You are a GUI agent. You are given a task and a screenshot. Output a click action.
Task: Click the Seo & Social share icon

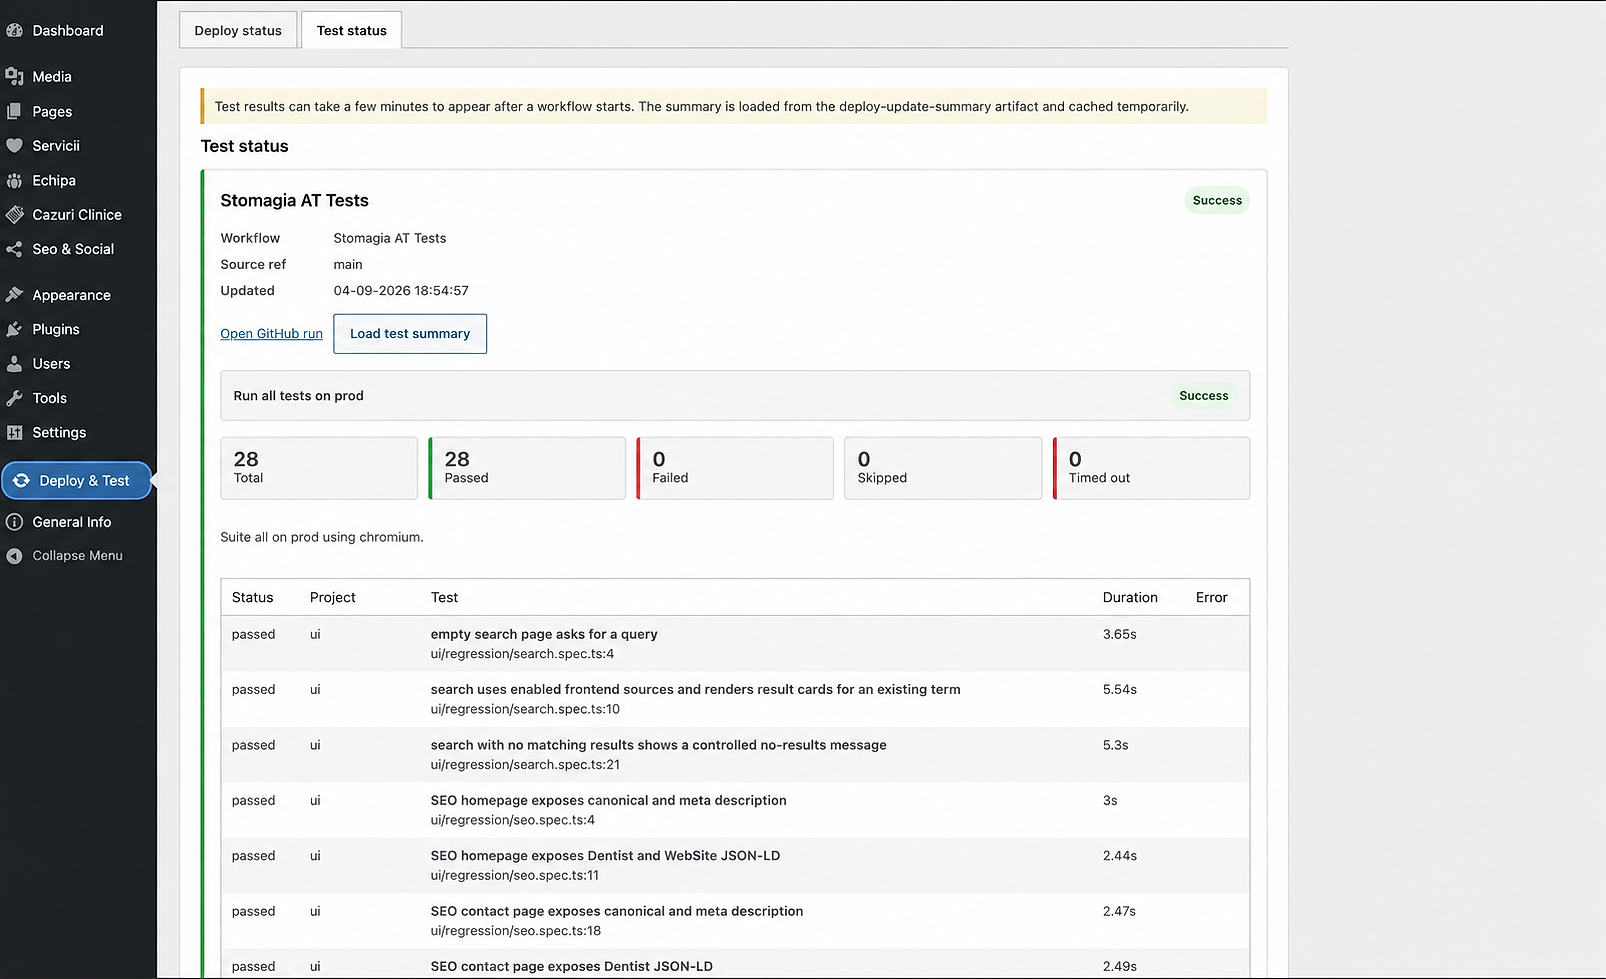tap(14, 250)
